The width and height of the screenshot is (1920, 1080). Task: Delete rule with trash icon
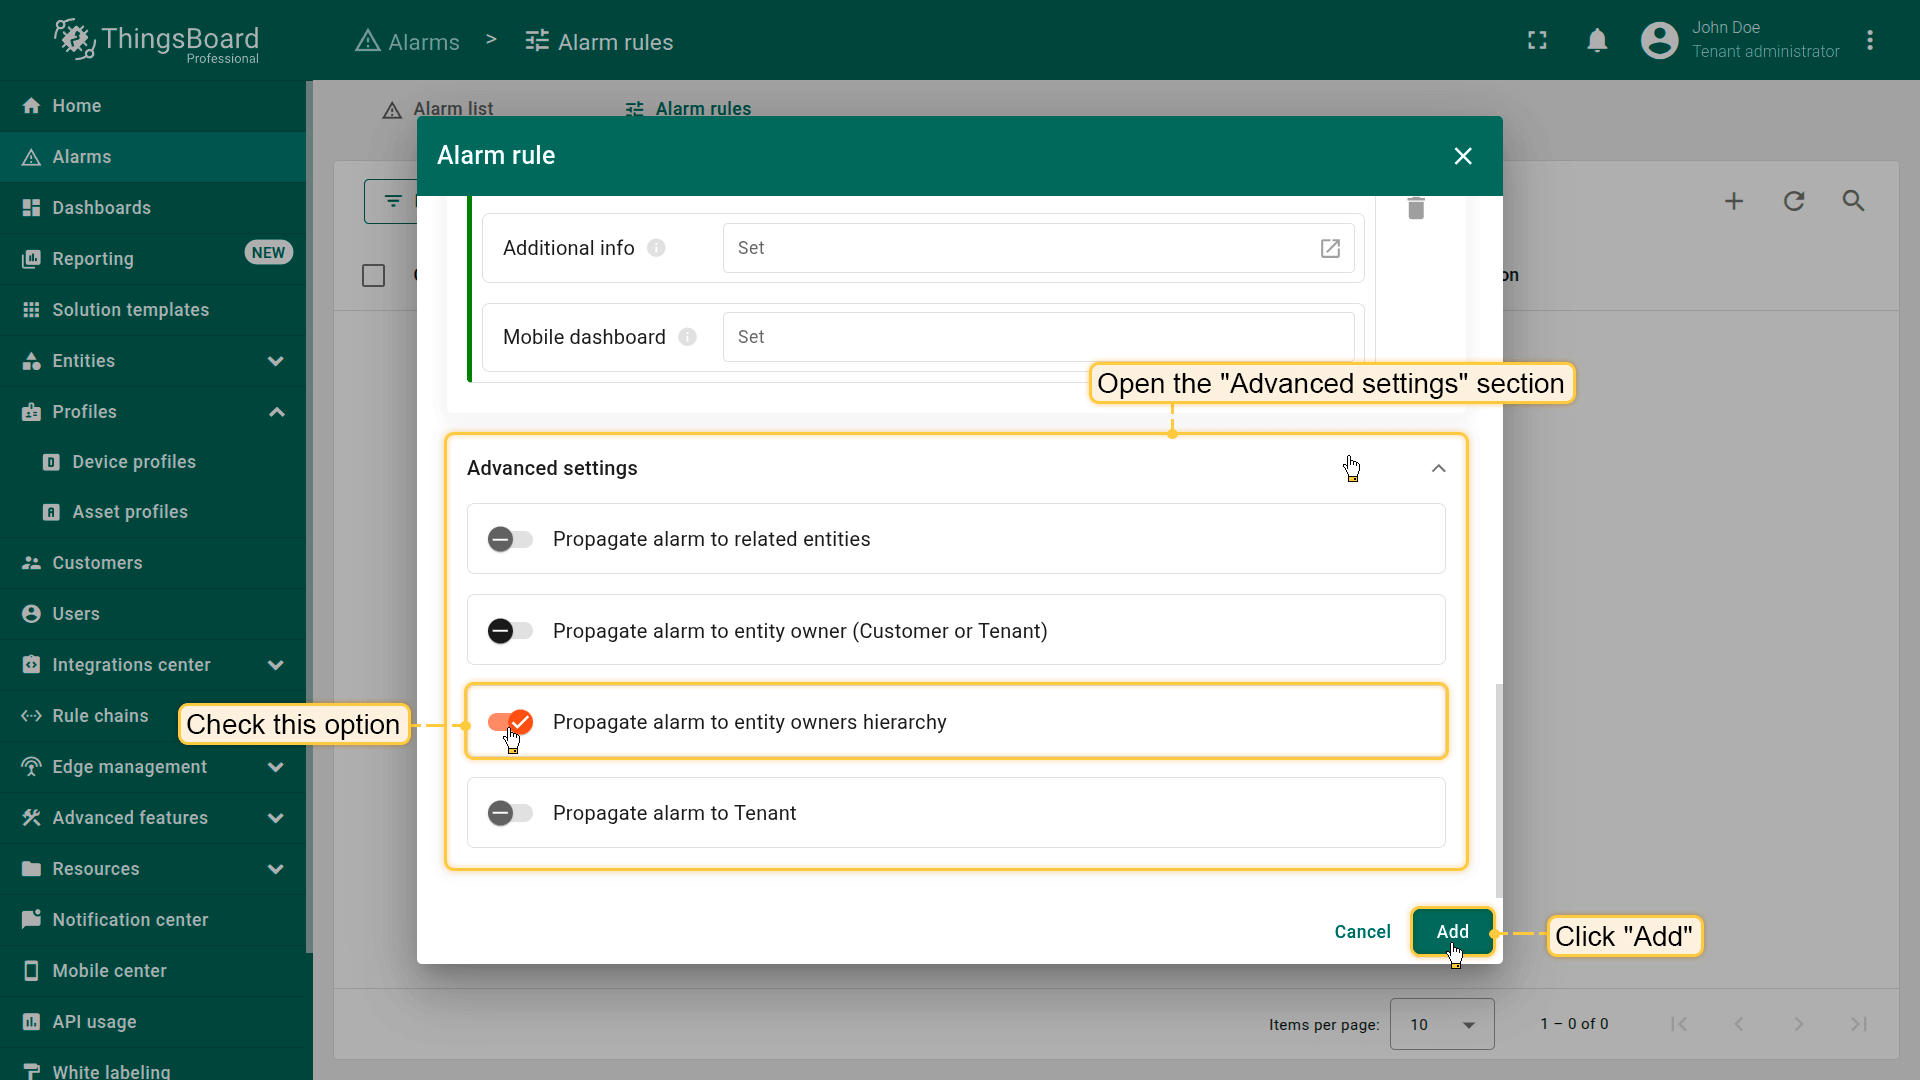pyautogui.click(x=1416, y=208)
